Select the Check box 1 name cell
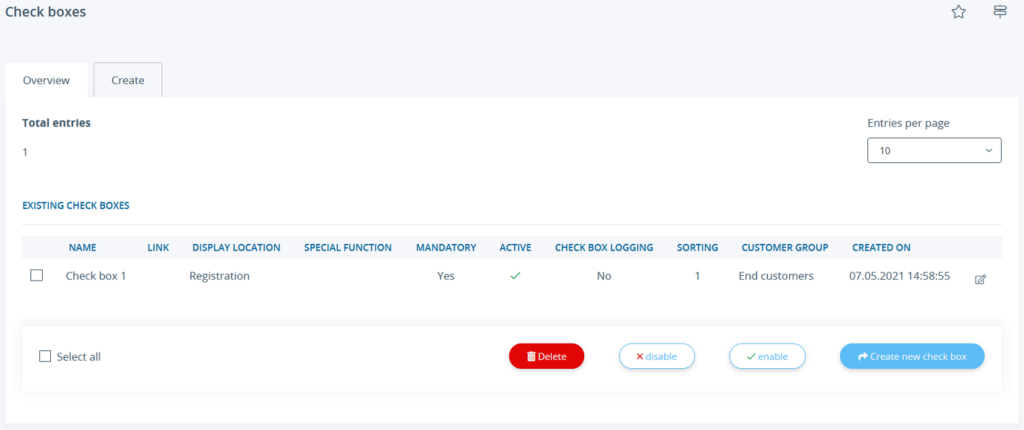1024x430 pixels. click(96, 276)
